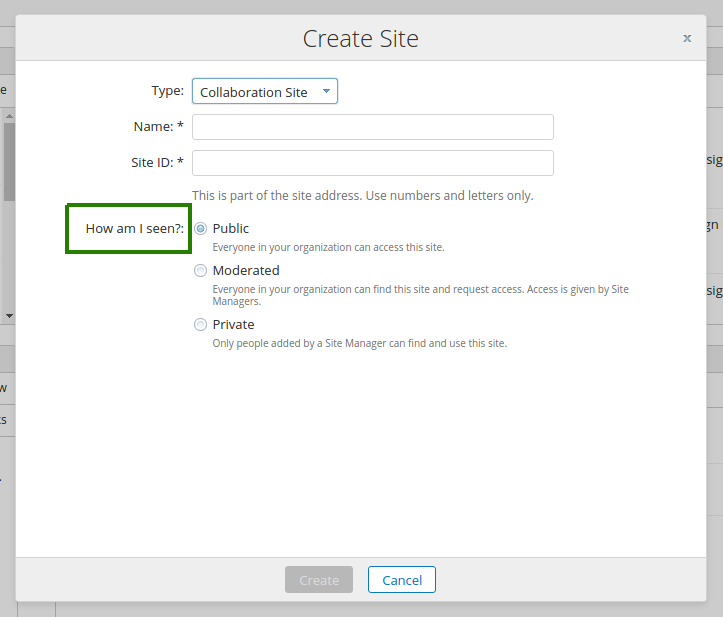Click the background list scrollbar thumb
This screenshot has width=723, height=617.
point(9,160)
